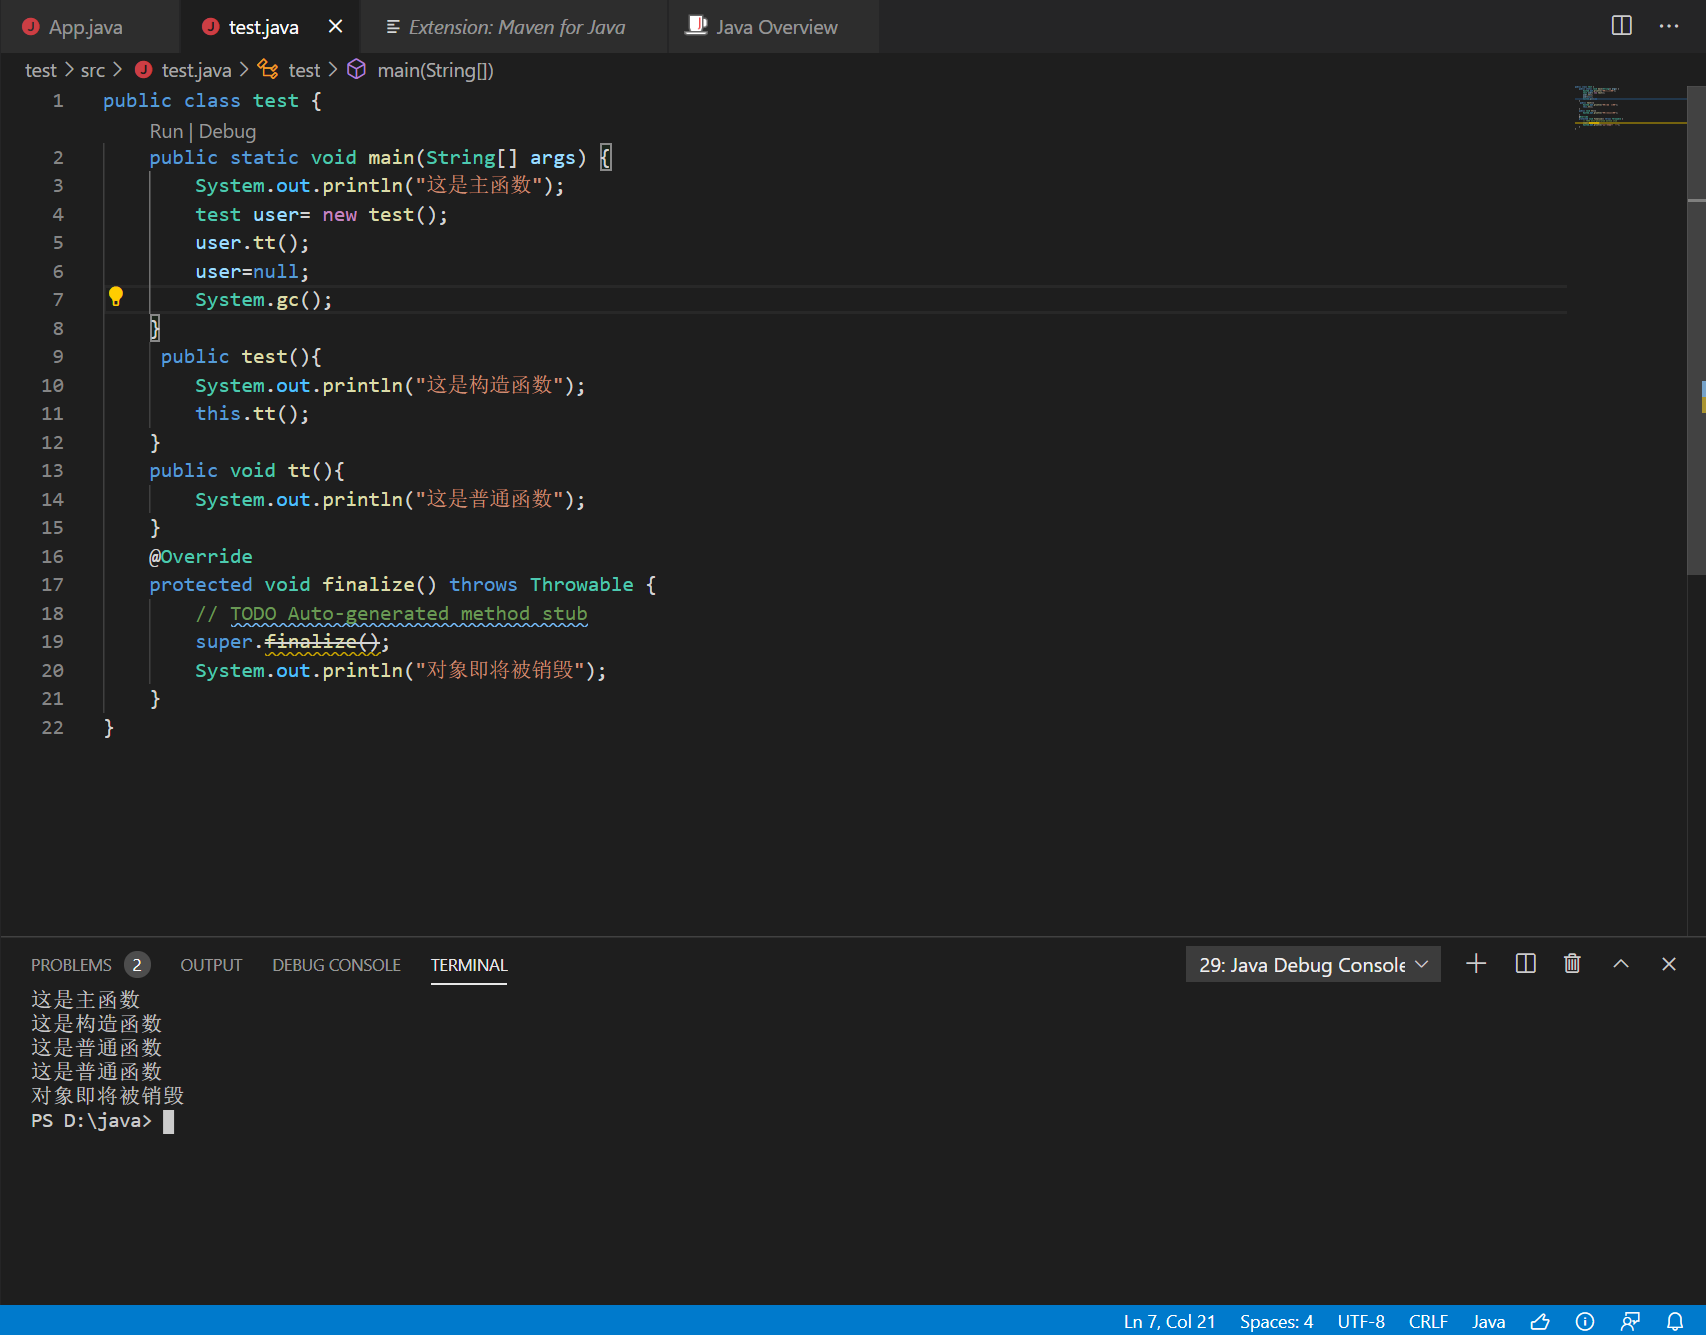Create a new terminal with the plus icon

1476,963
